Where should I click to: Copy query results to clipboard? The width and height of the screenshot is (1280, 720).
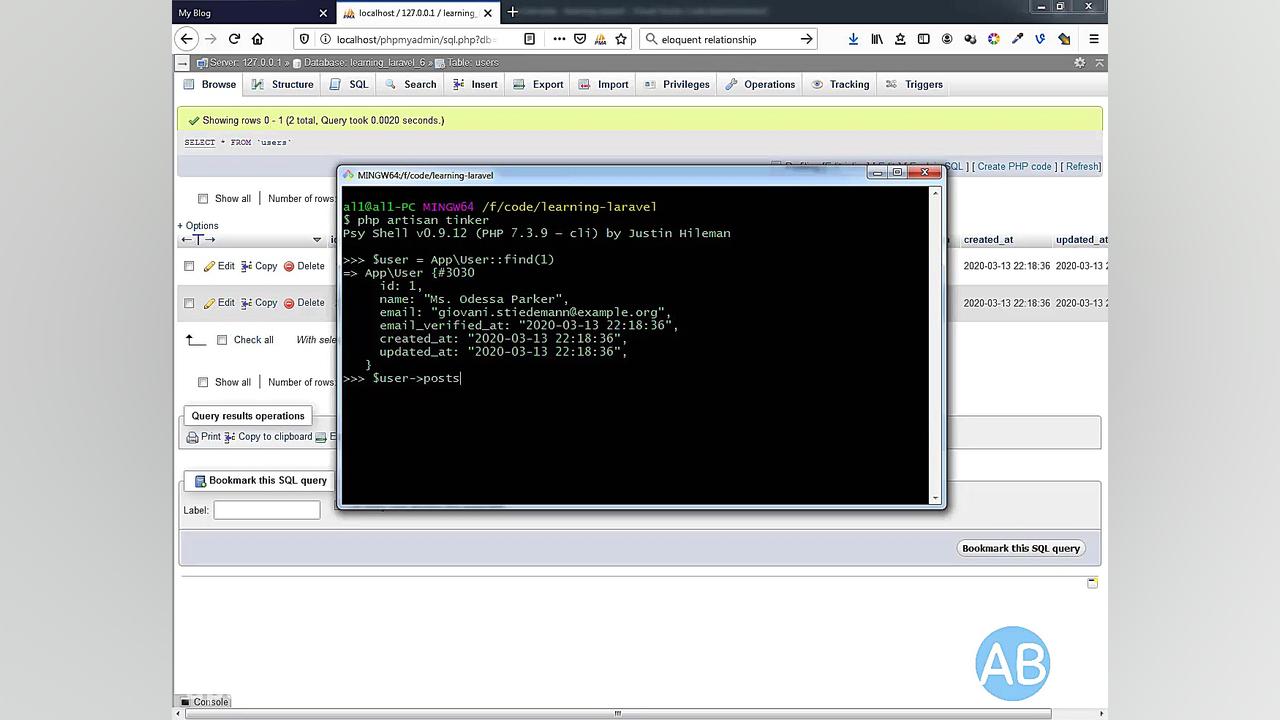268,437
